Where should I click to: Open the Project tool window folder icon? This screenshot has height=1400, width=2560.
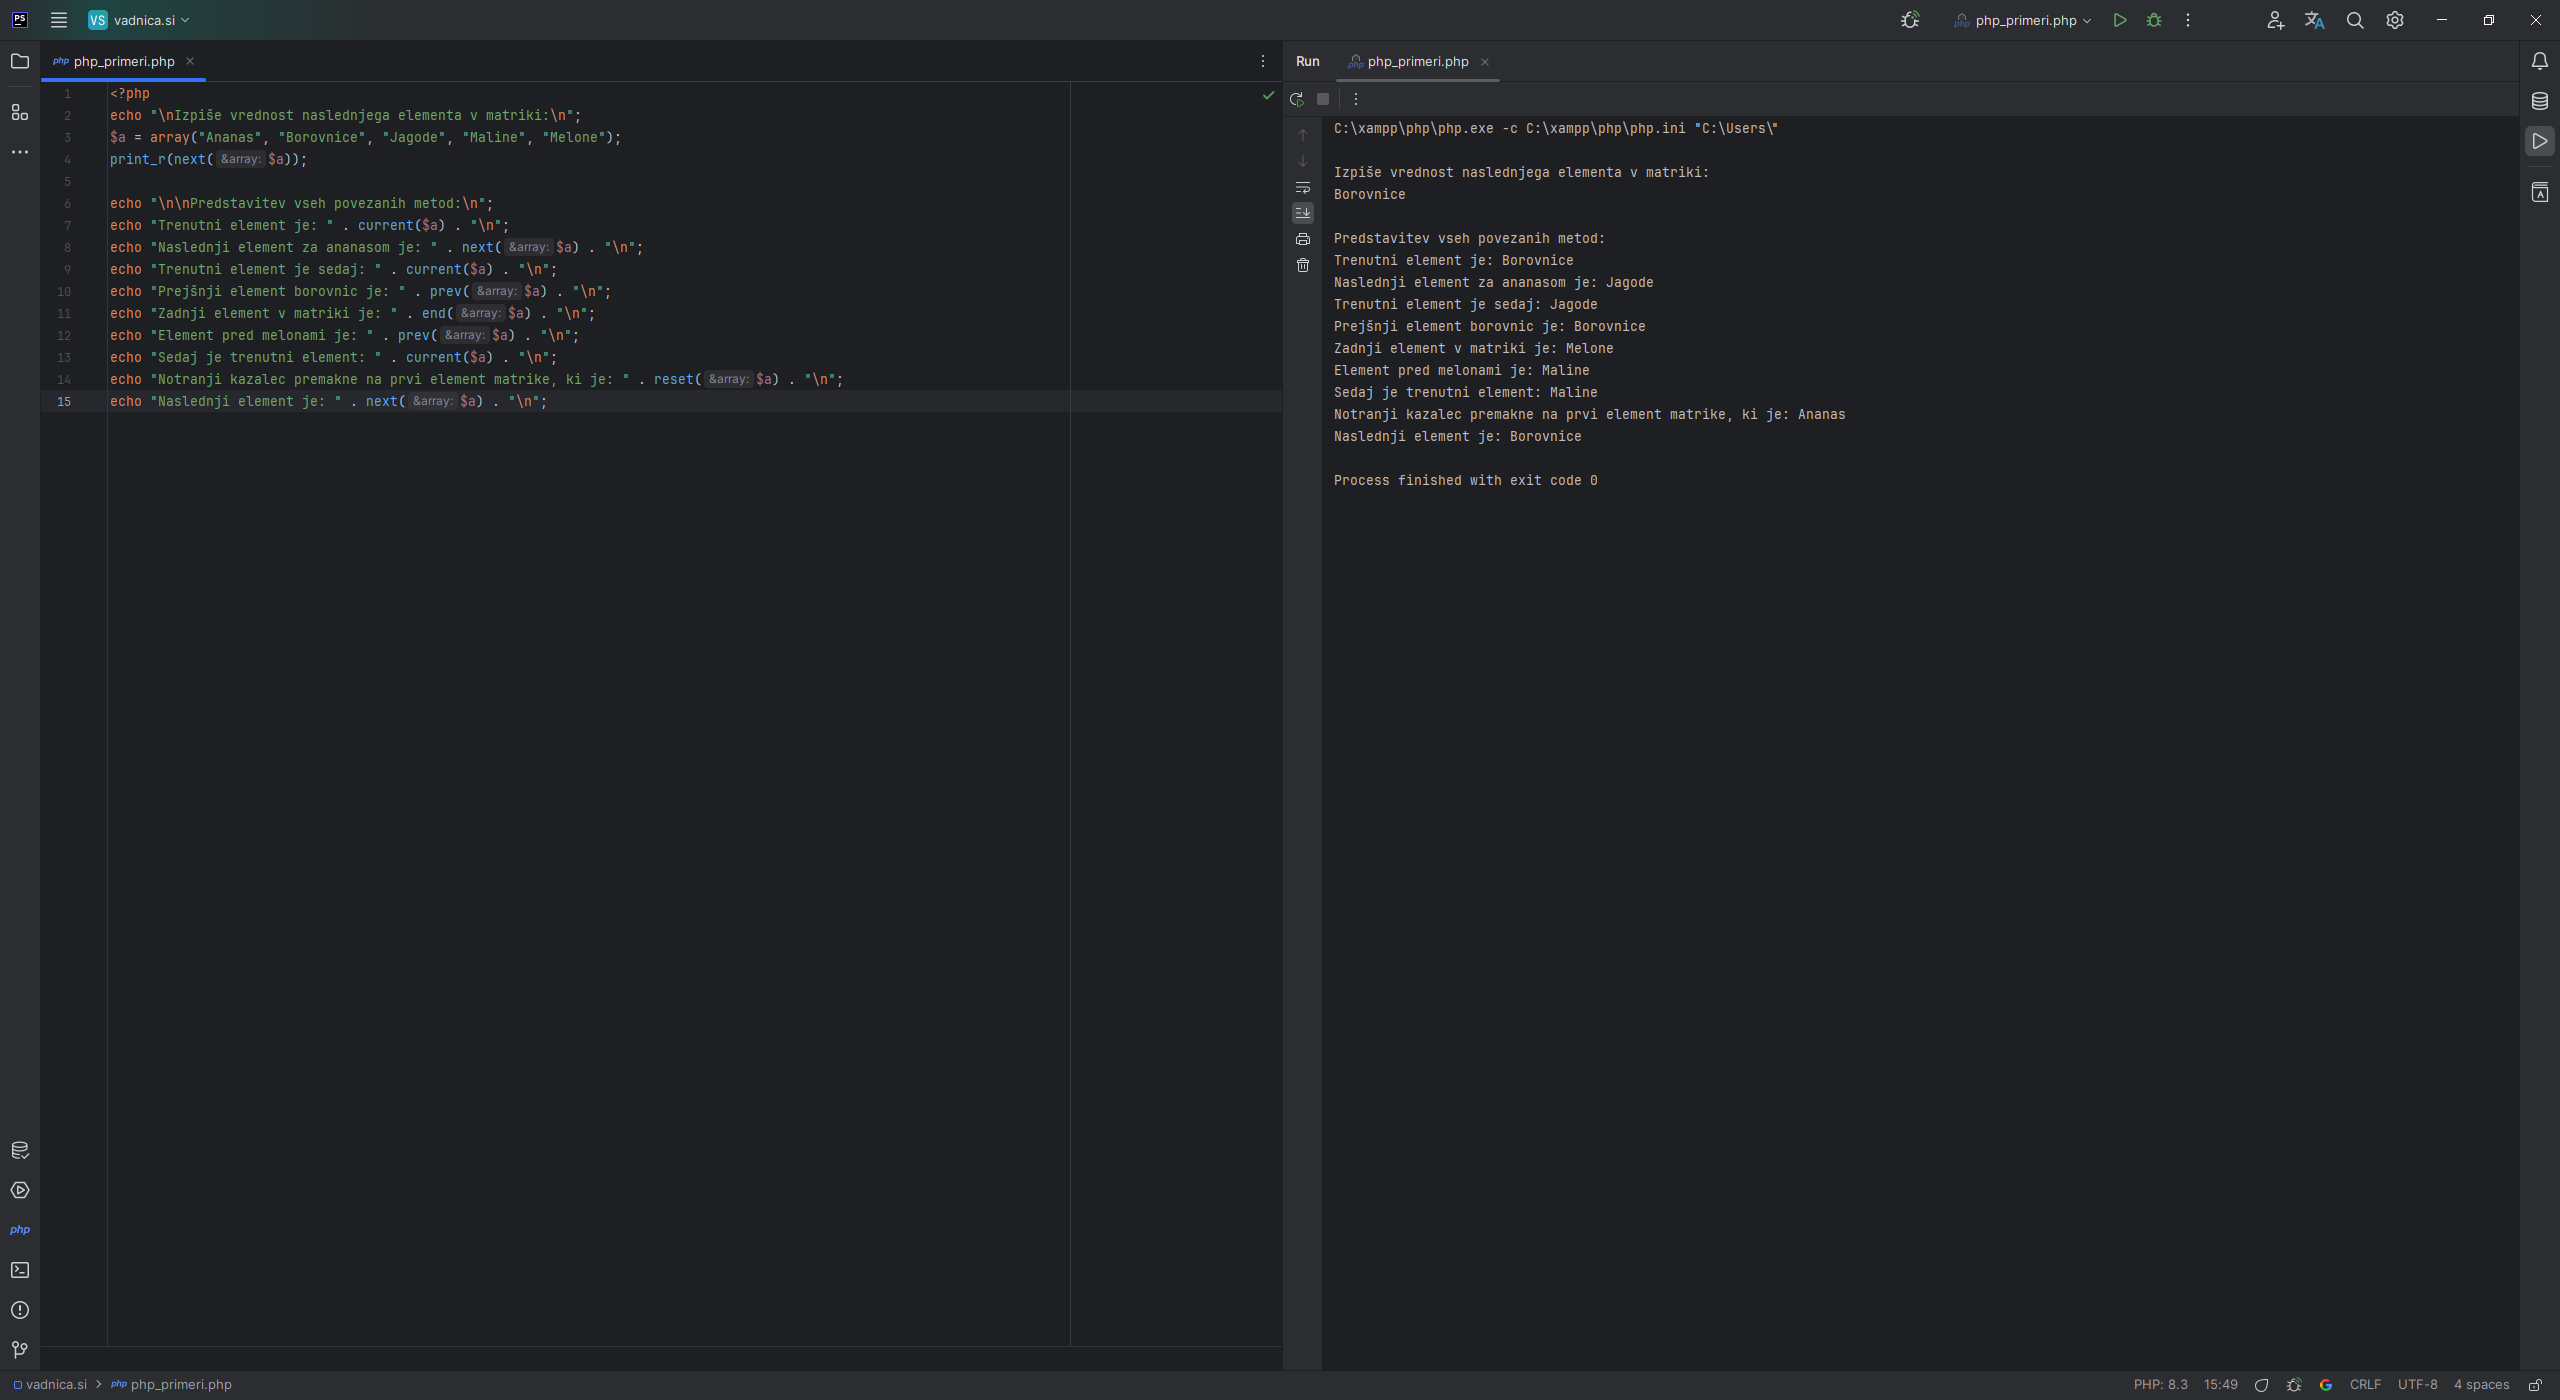point(19,62)
